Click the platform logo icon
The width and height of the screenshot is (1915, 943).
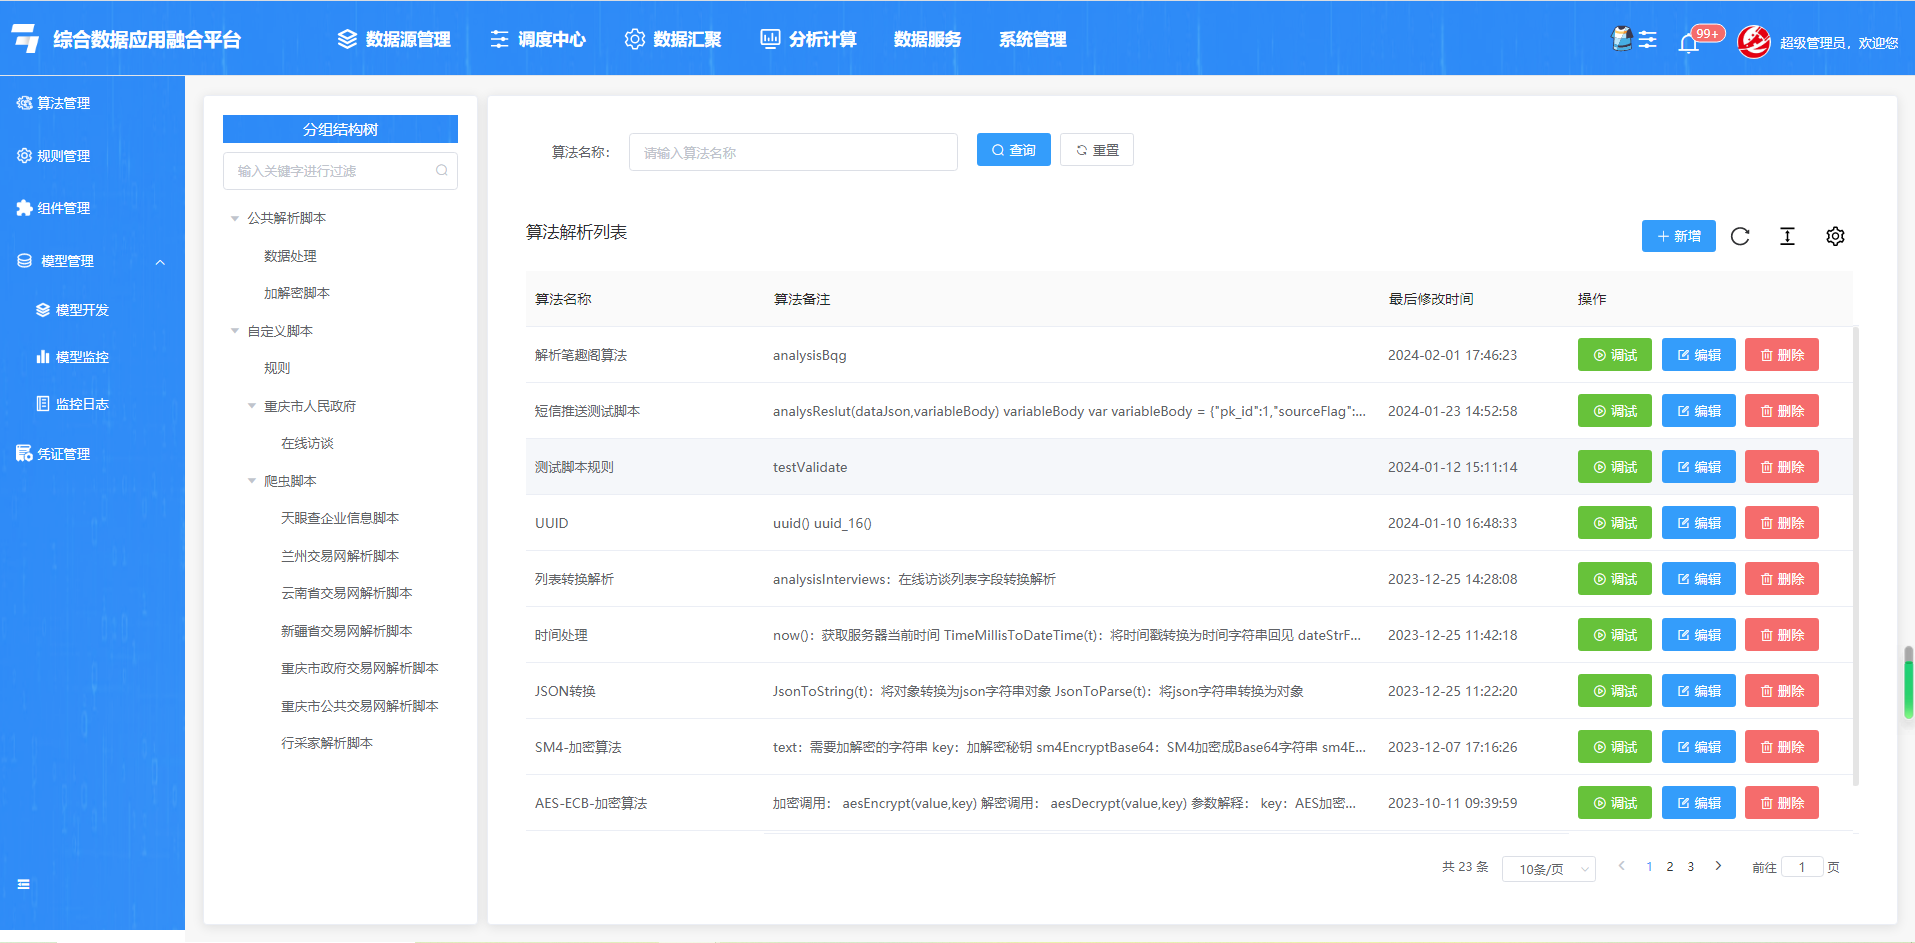coord(26,39)
